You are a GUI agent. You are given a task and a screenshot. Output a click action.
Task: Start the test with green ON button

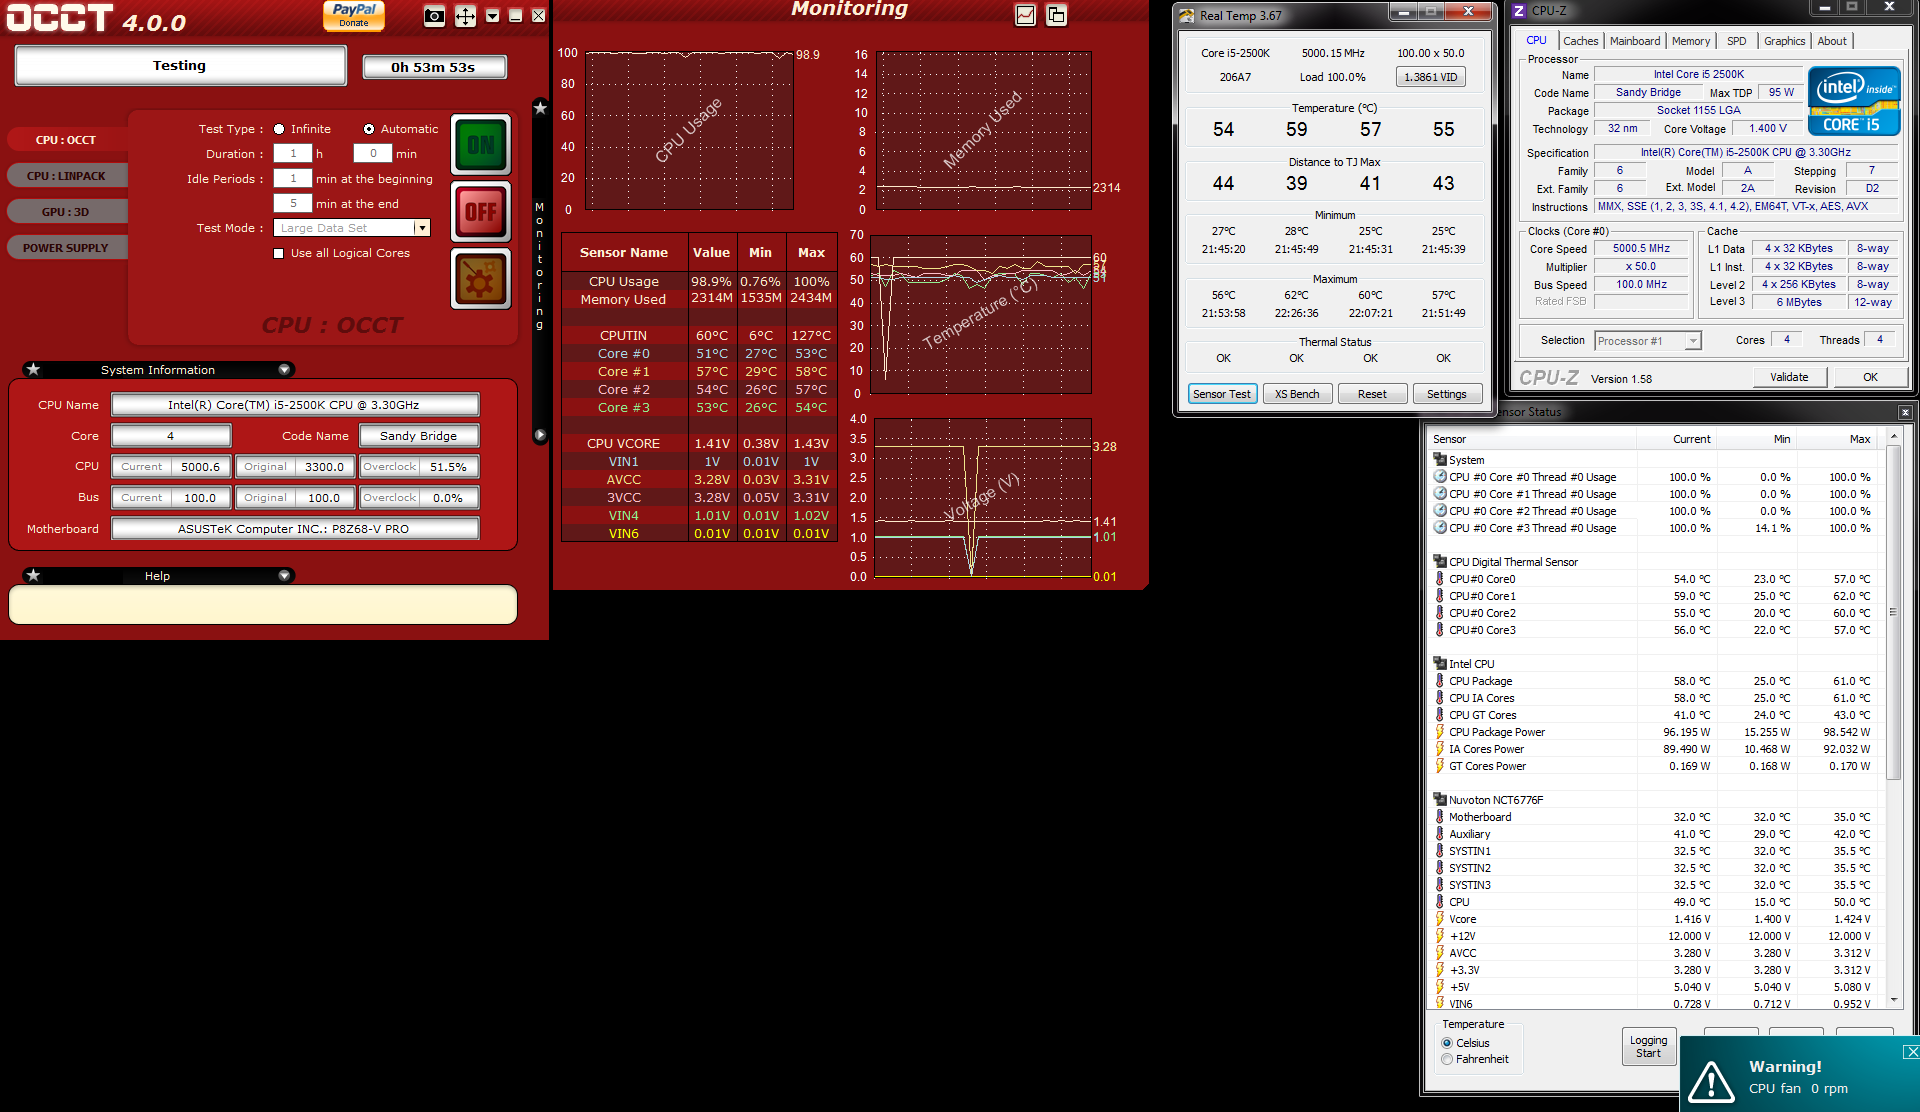tap(481, 145)
